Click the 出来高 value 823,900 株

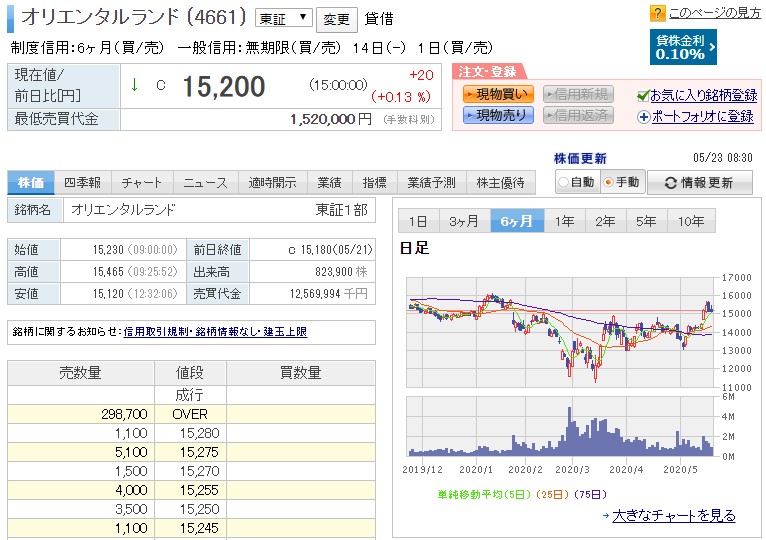pyautogui.click(x=341, y=272)
